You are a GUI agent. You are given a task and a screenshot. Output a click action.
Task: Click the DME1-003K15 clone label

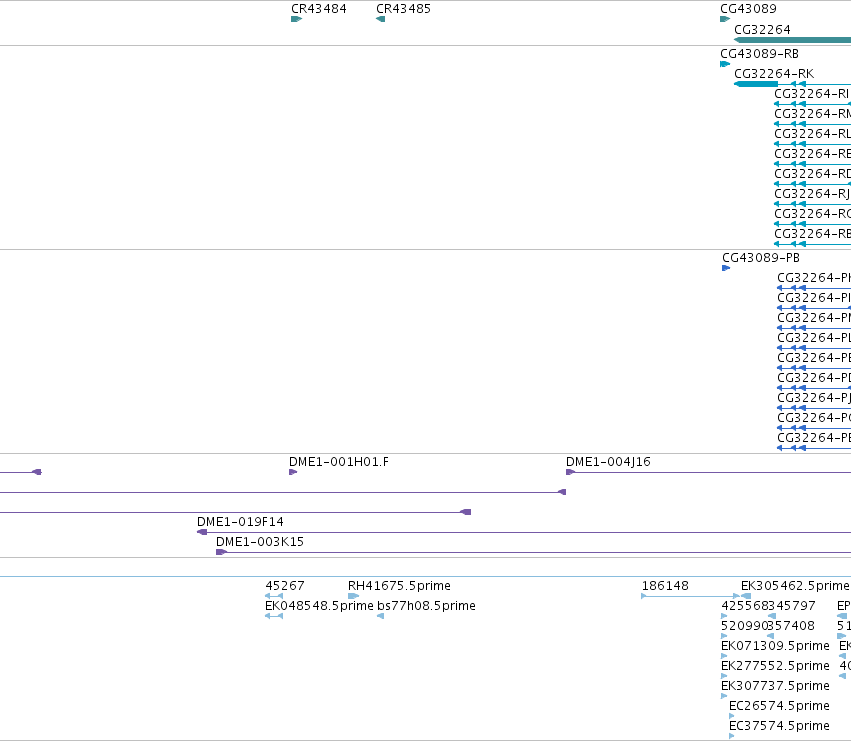tap(260, 542)
